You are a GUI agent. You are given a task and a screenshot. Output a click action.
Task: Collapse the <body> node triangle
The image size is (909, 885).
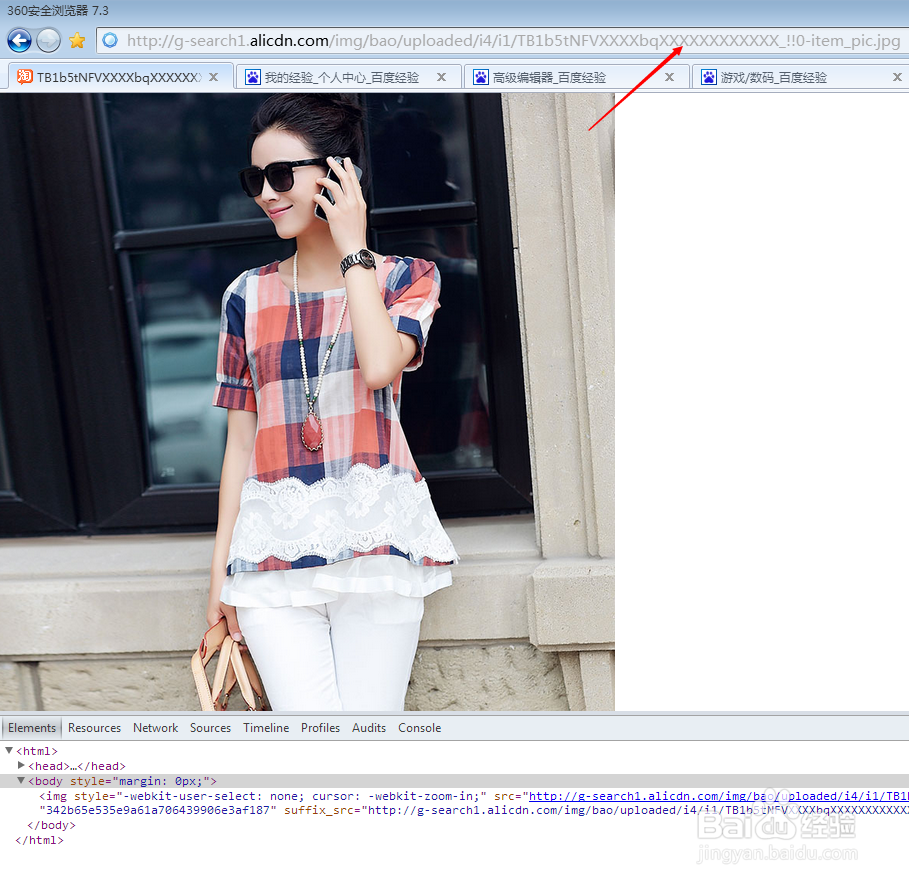[21, 781]
